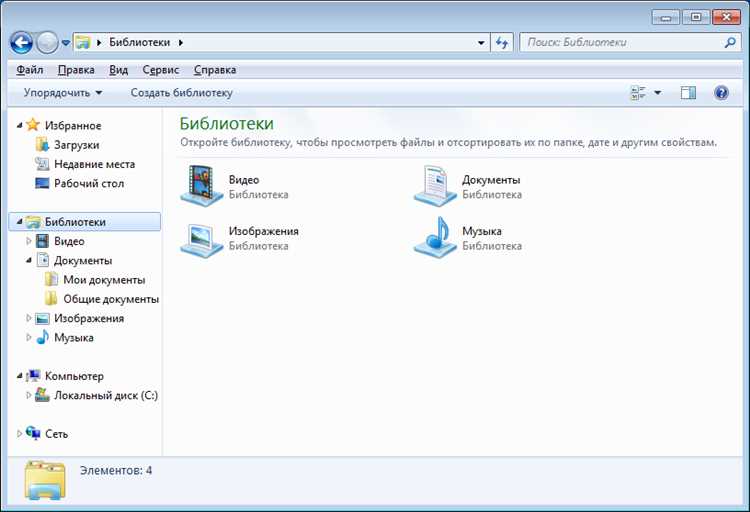The width and height of the screenshot is (750, 512).
Task: Collapse the Библиотеки tree node
Action: (19, 222)
